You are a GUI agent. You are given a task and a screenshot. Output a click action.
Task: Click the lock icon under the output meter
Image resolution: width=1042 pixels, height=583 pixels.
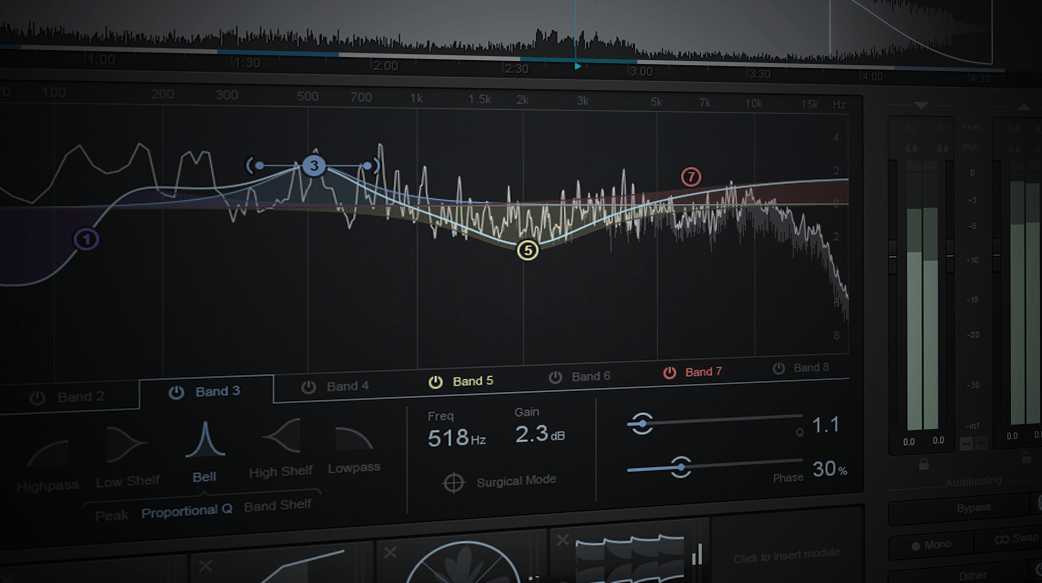coord(1026,457)
